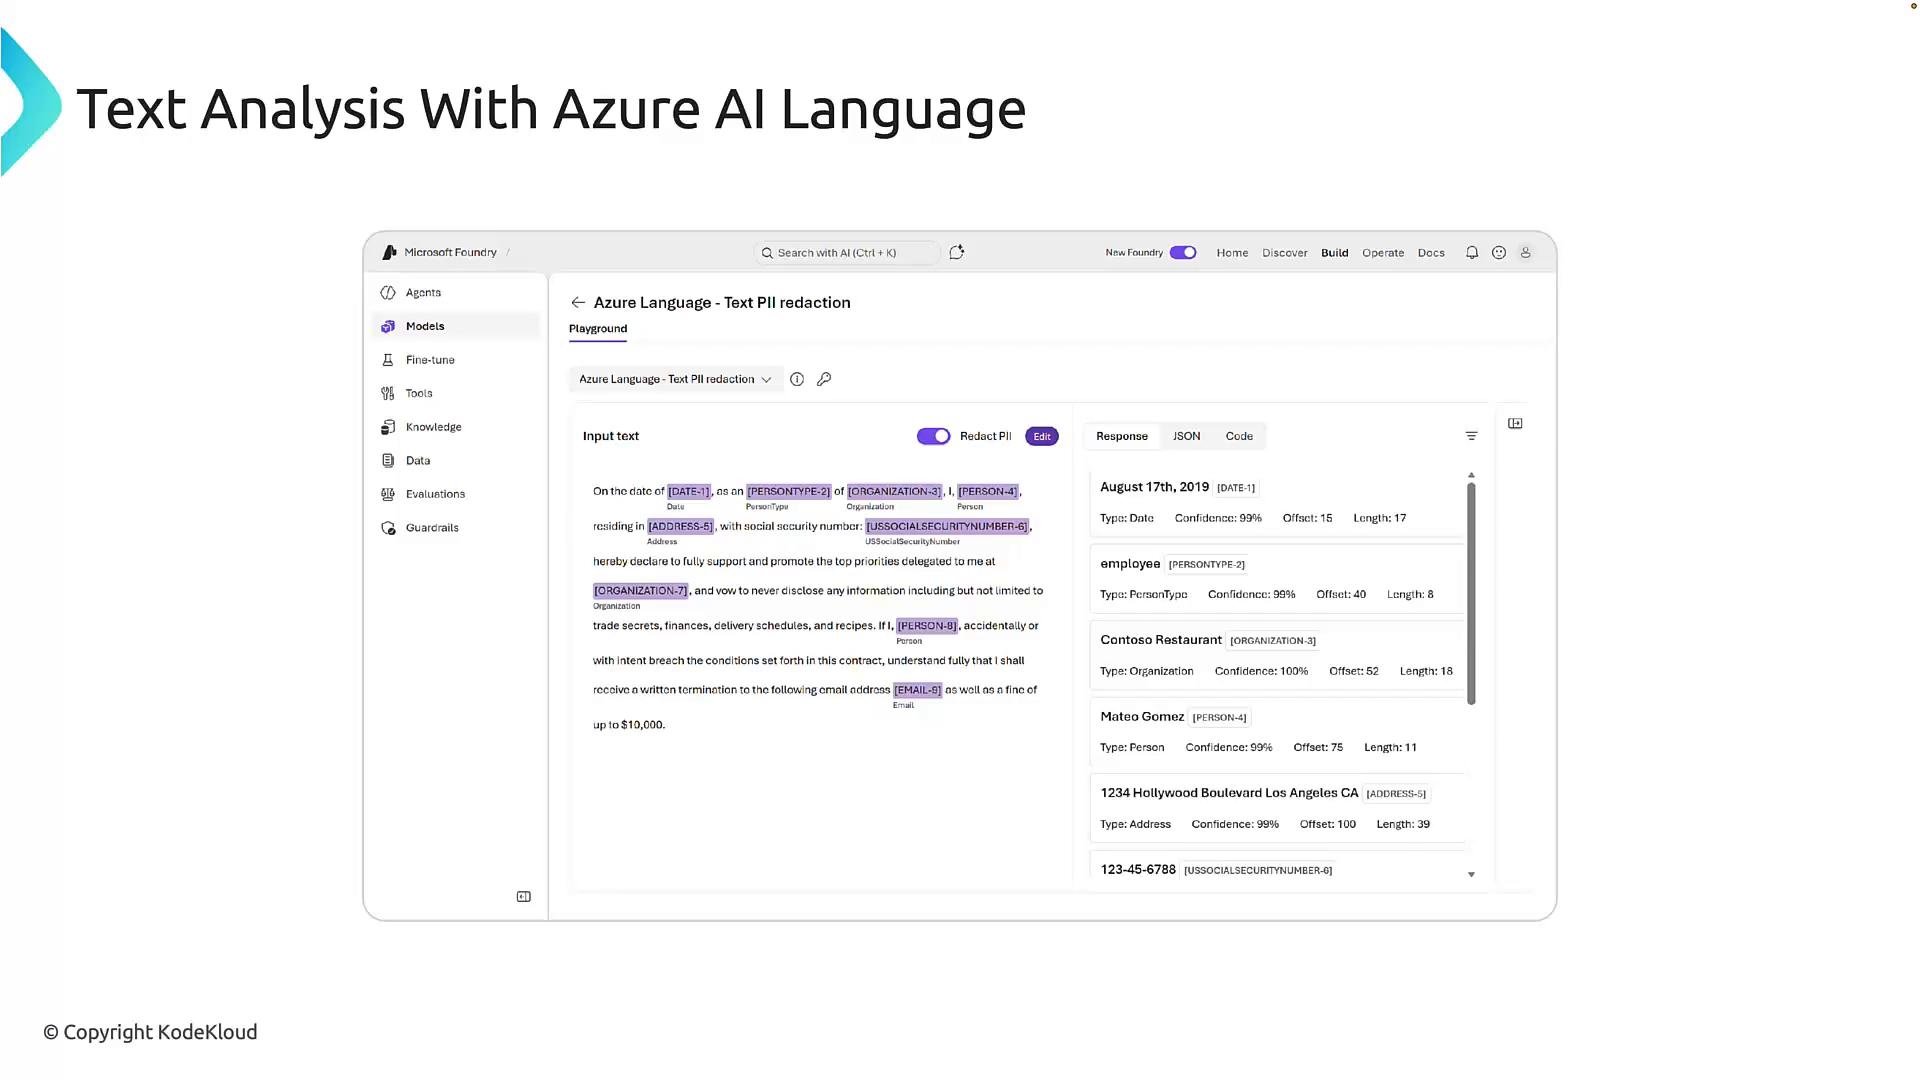Viewport: 1920px width, 1080px height.
Task: Click the info icon beside model dropdown
Action: pyautogui.click(x=797, y=380)
